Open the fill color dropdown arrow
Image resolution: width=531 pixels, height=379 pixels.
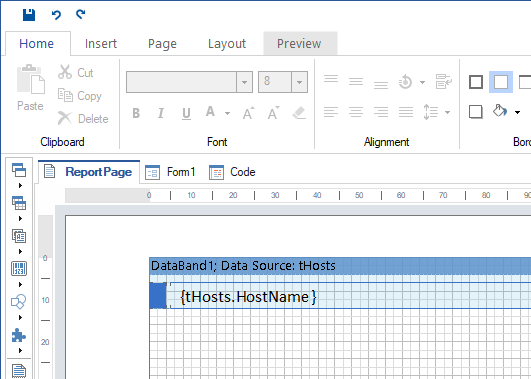[517, 112]
